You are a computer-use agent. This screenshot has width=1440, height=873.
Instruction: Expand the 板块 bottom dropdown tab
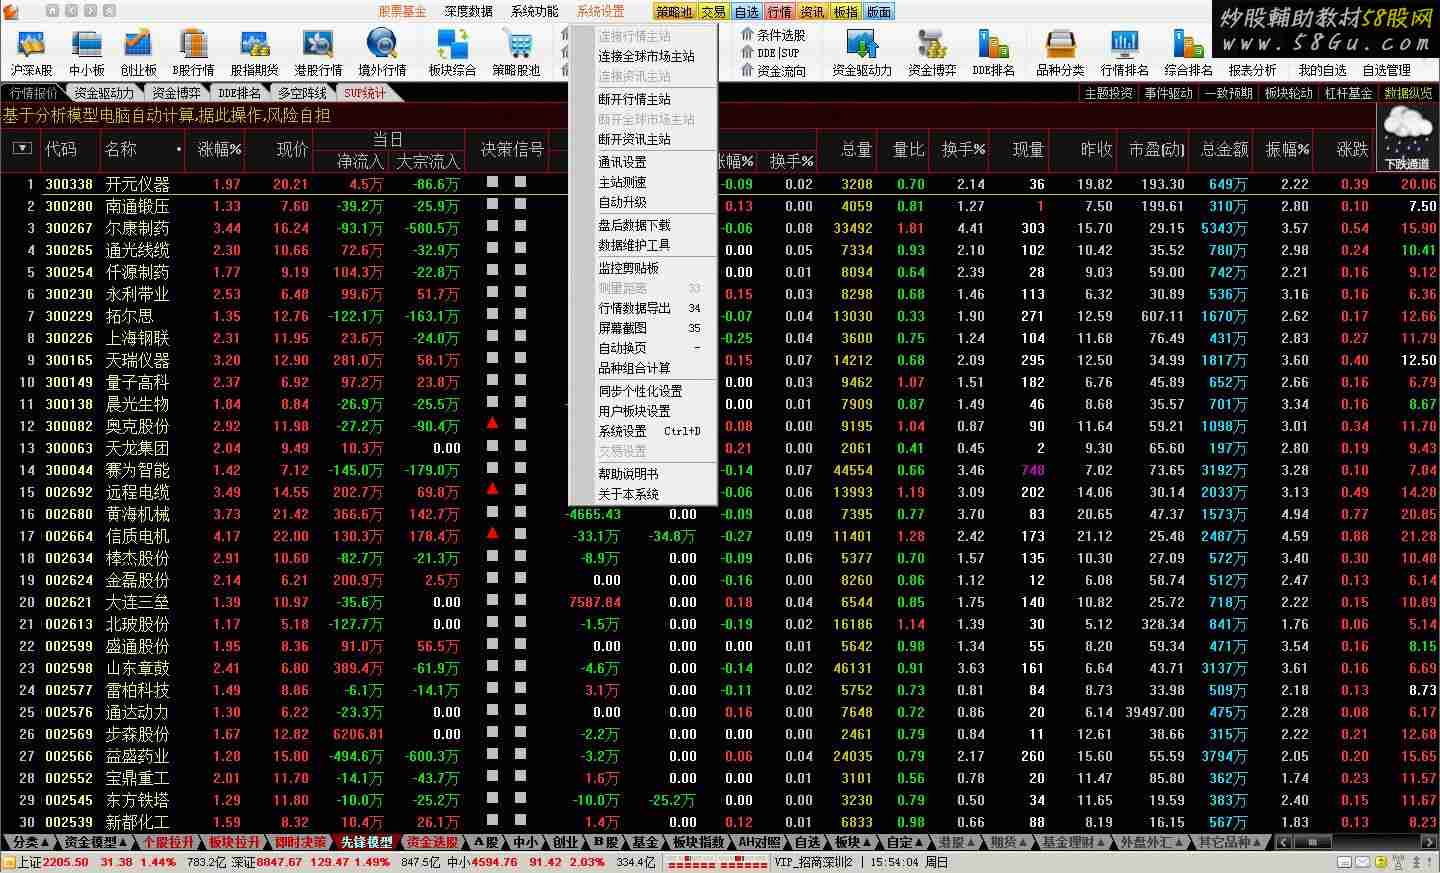852,842
